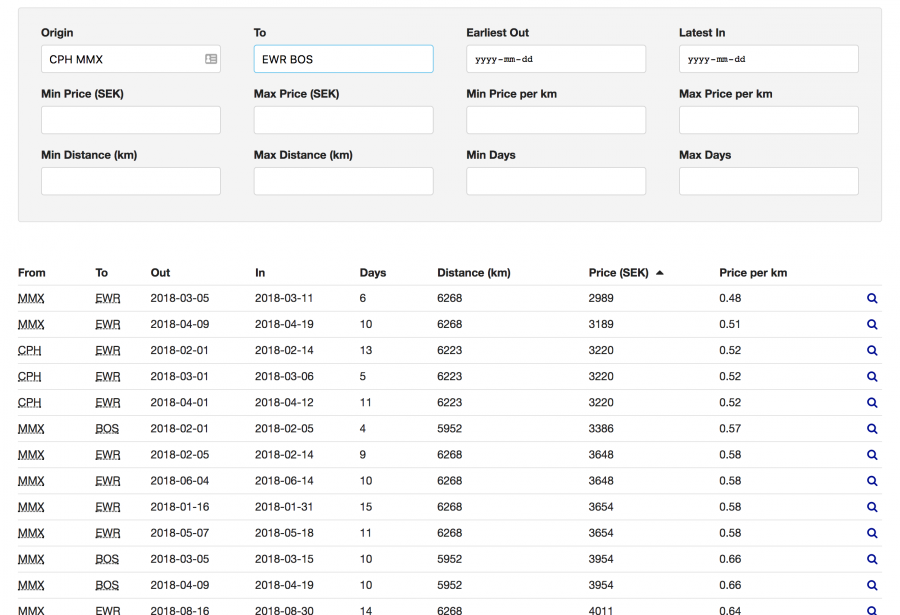
Task: Sort by the Days column header
Action: coord(372,273)
